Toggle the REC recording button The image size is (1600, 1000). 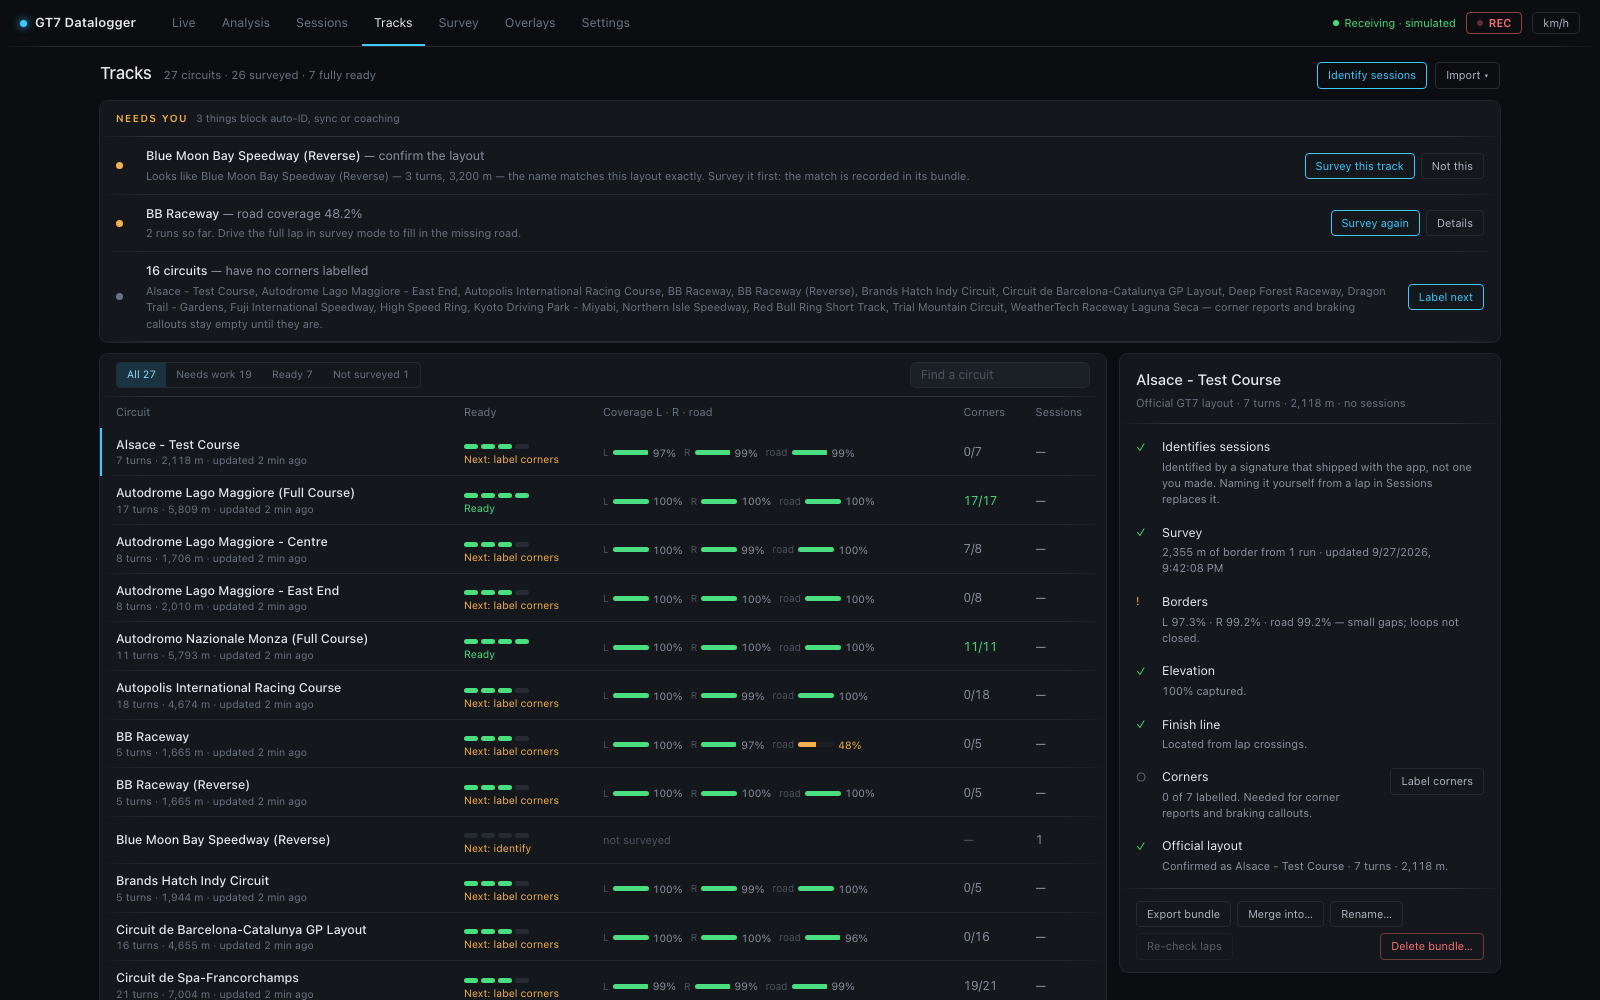click(x=1494, y=23)
